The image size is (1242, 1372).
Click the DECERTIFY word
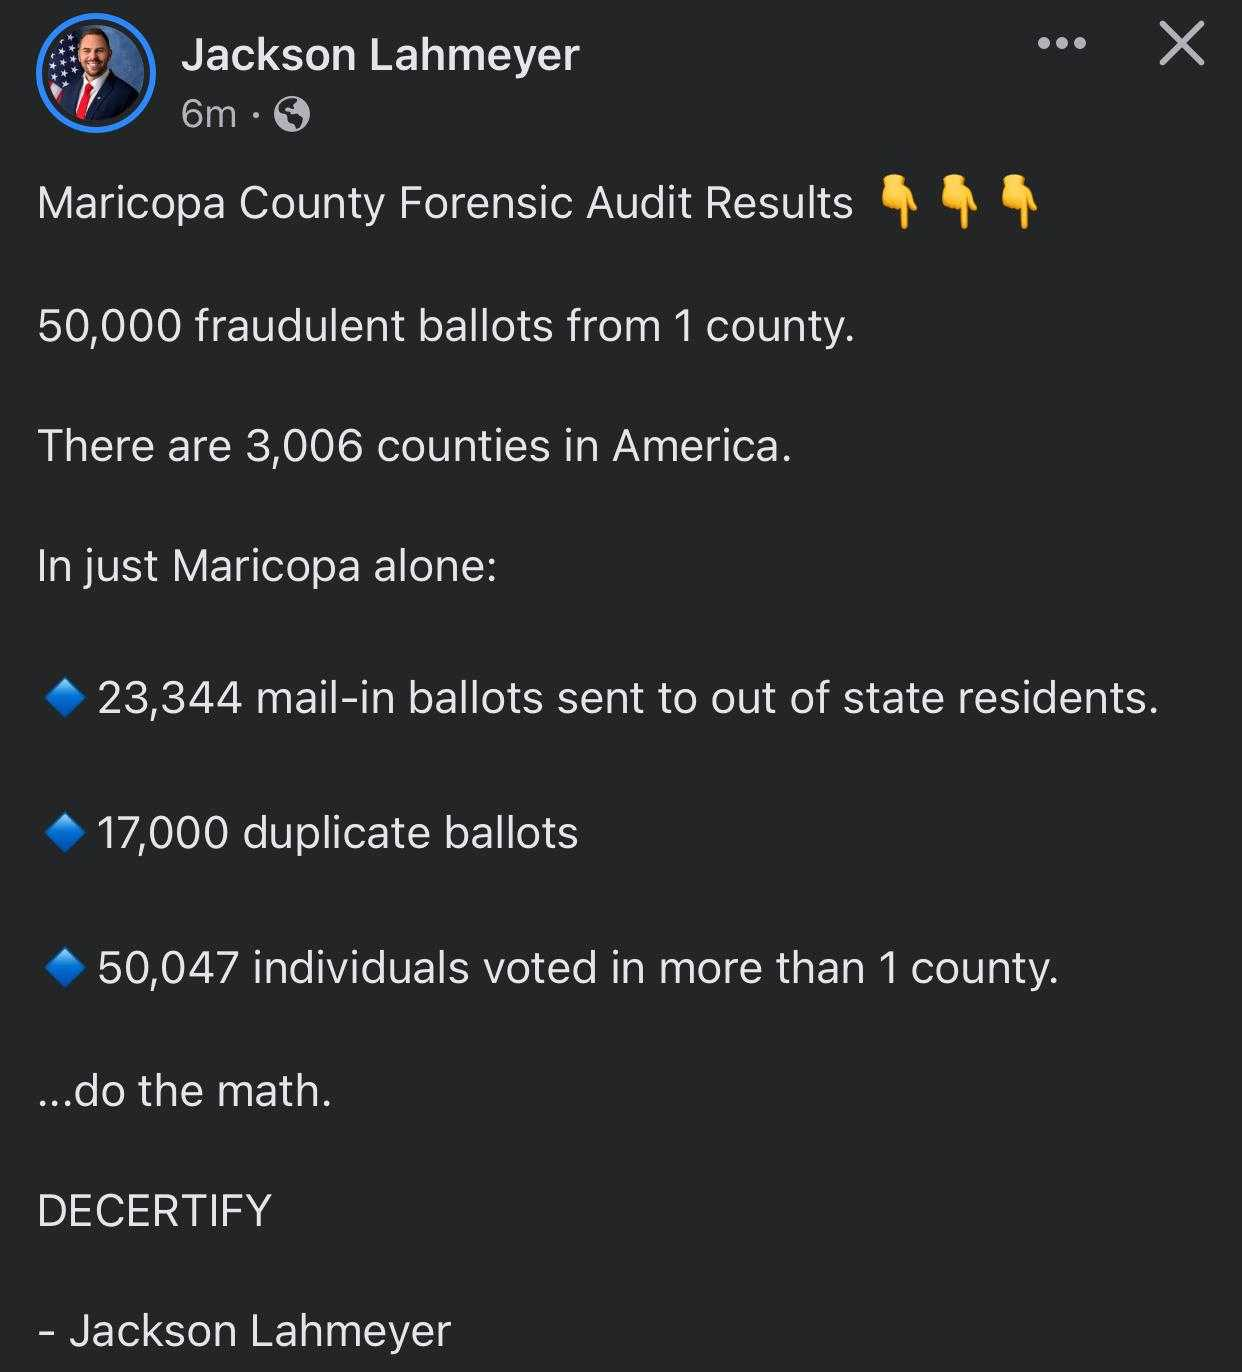[154, 1211]
